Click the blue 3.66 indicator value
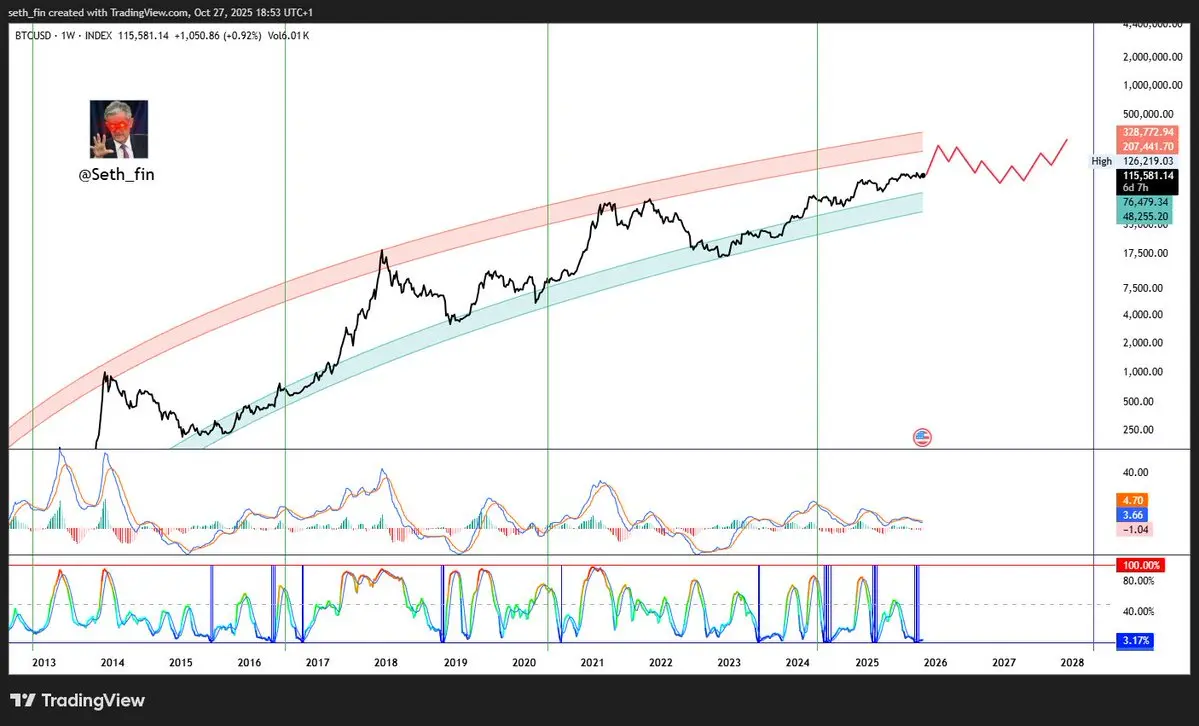The image size is (1199, 726). [x=1132, y=515]
